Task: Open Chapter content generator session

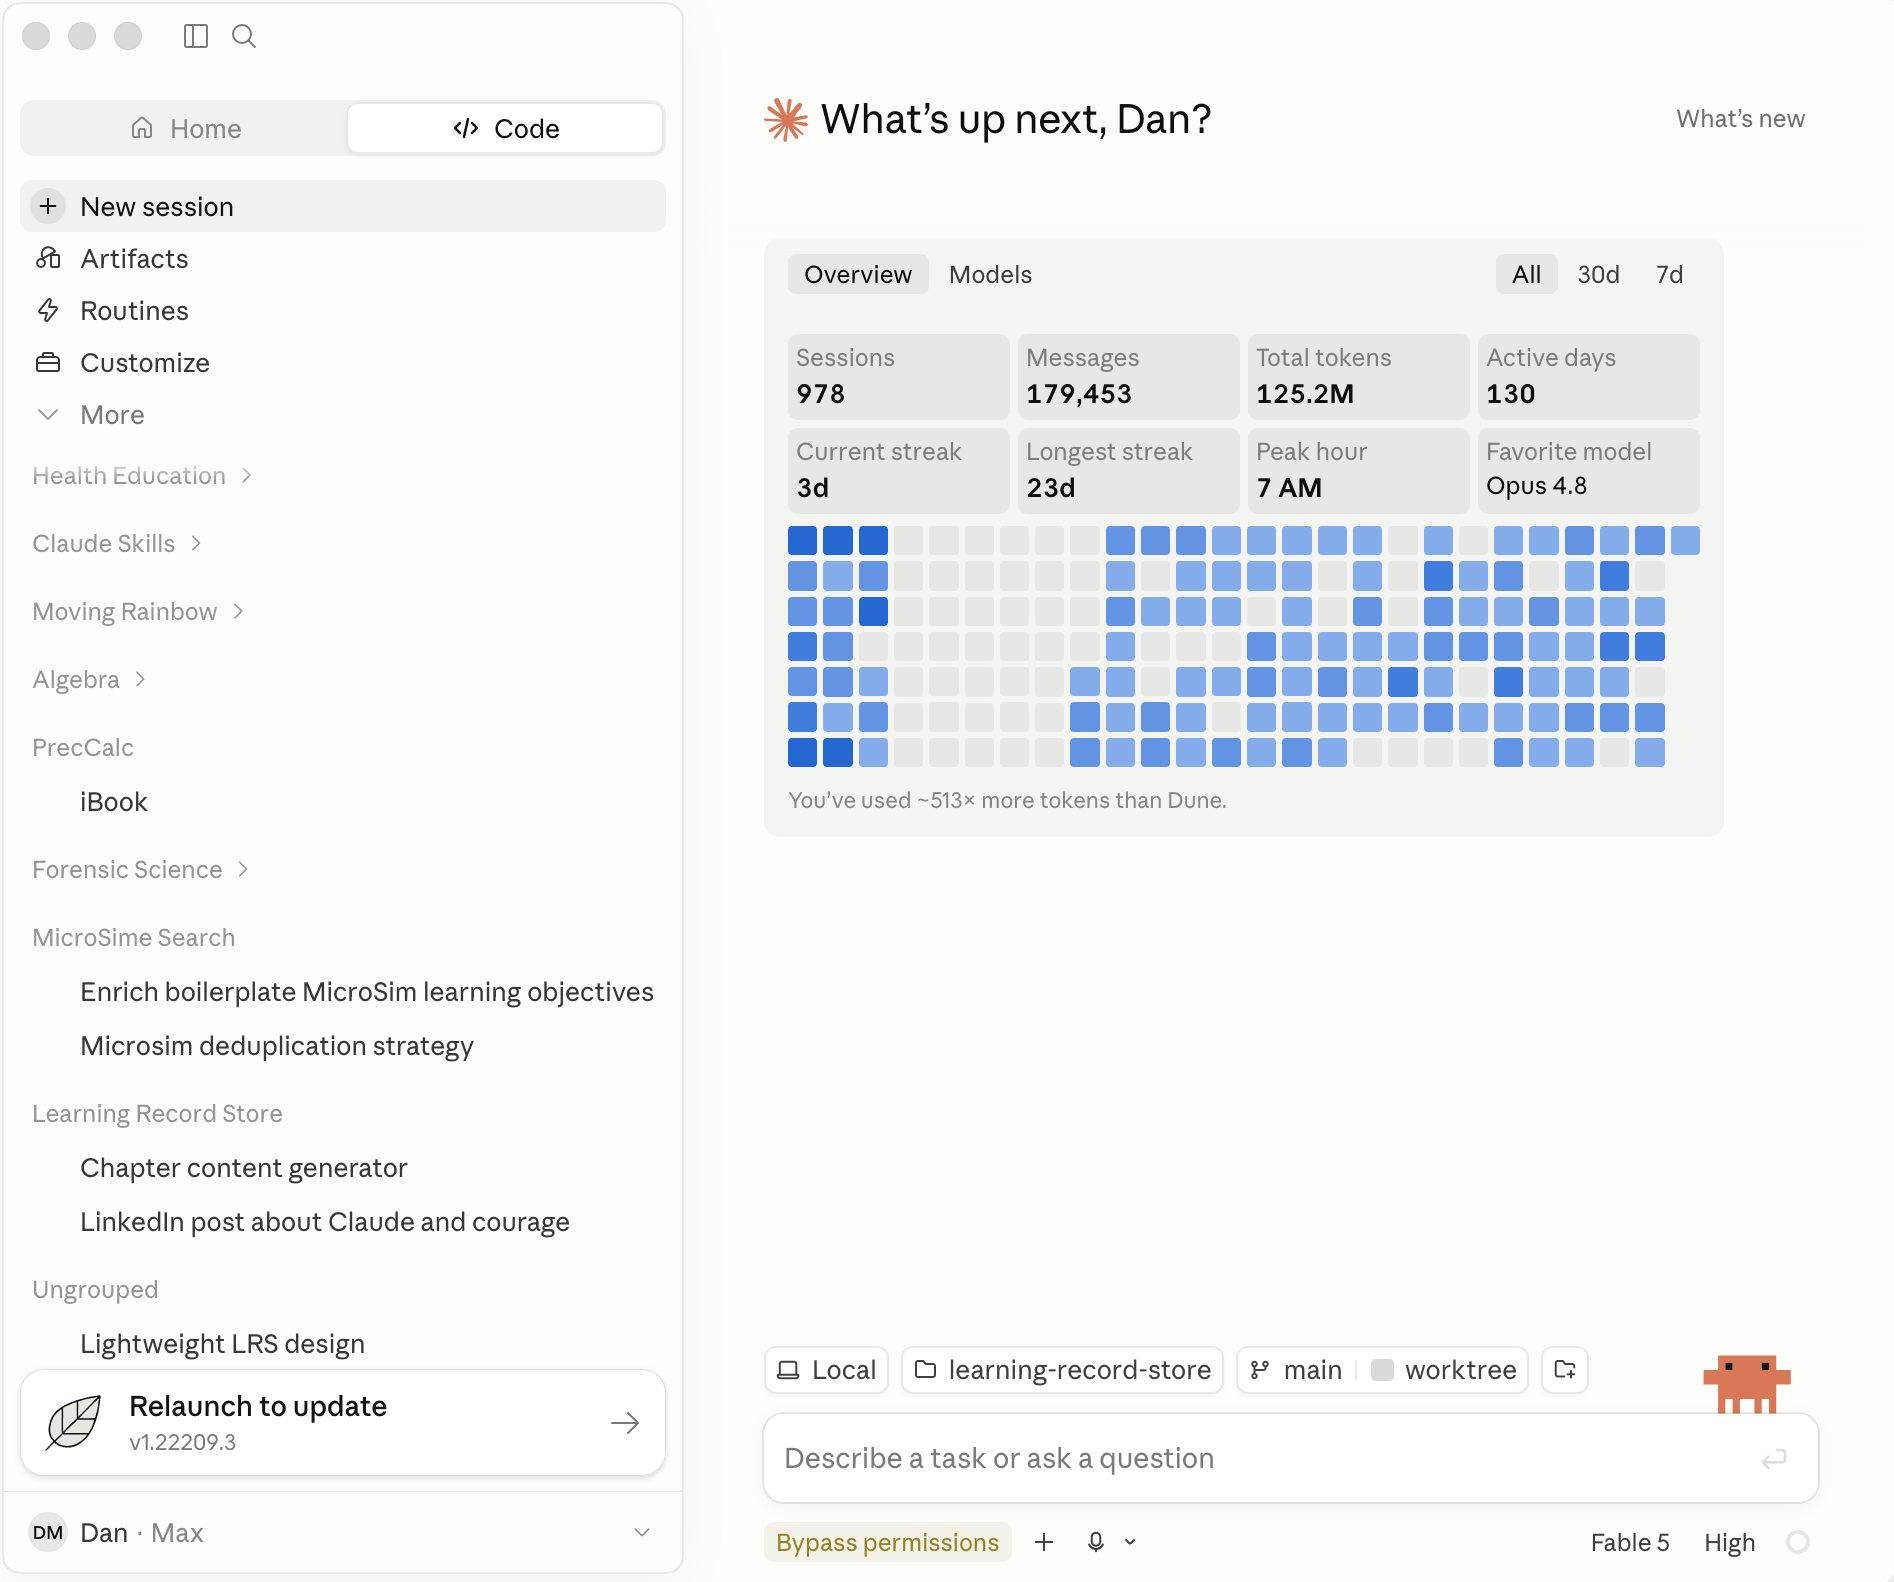Action: [x=244, y=1168]
